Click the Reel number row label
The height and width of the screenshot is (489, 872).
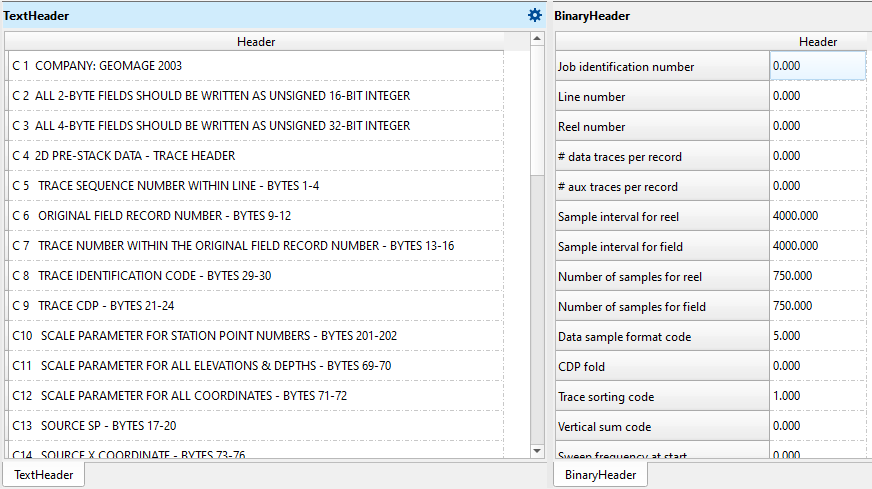pyautogui.click(x=661, y=127)
